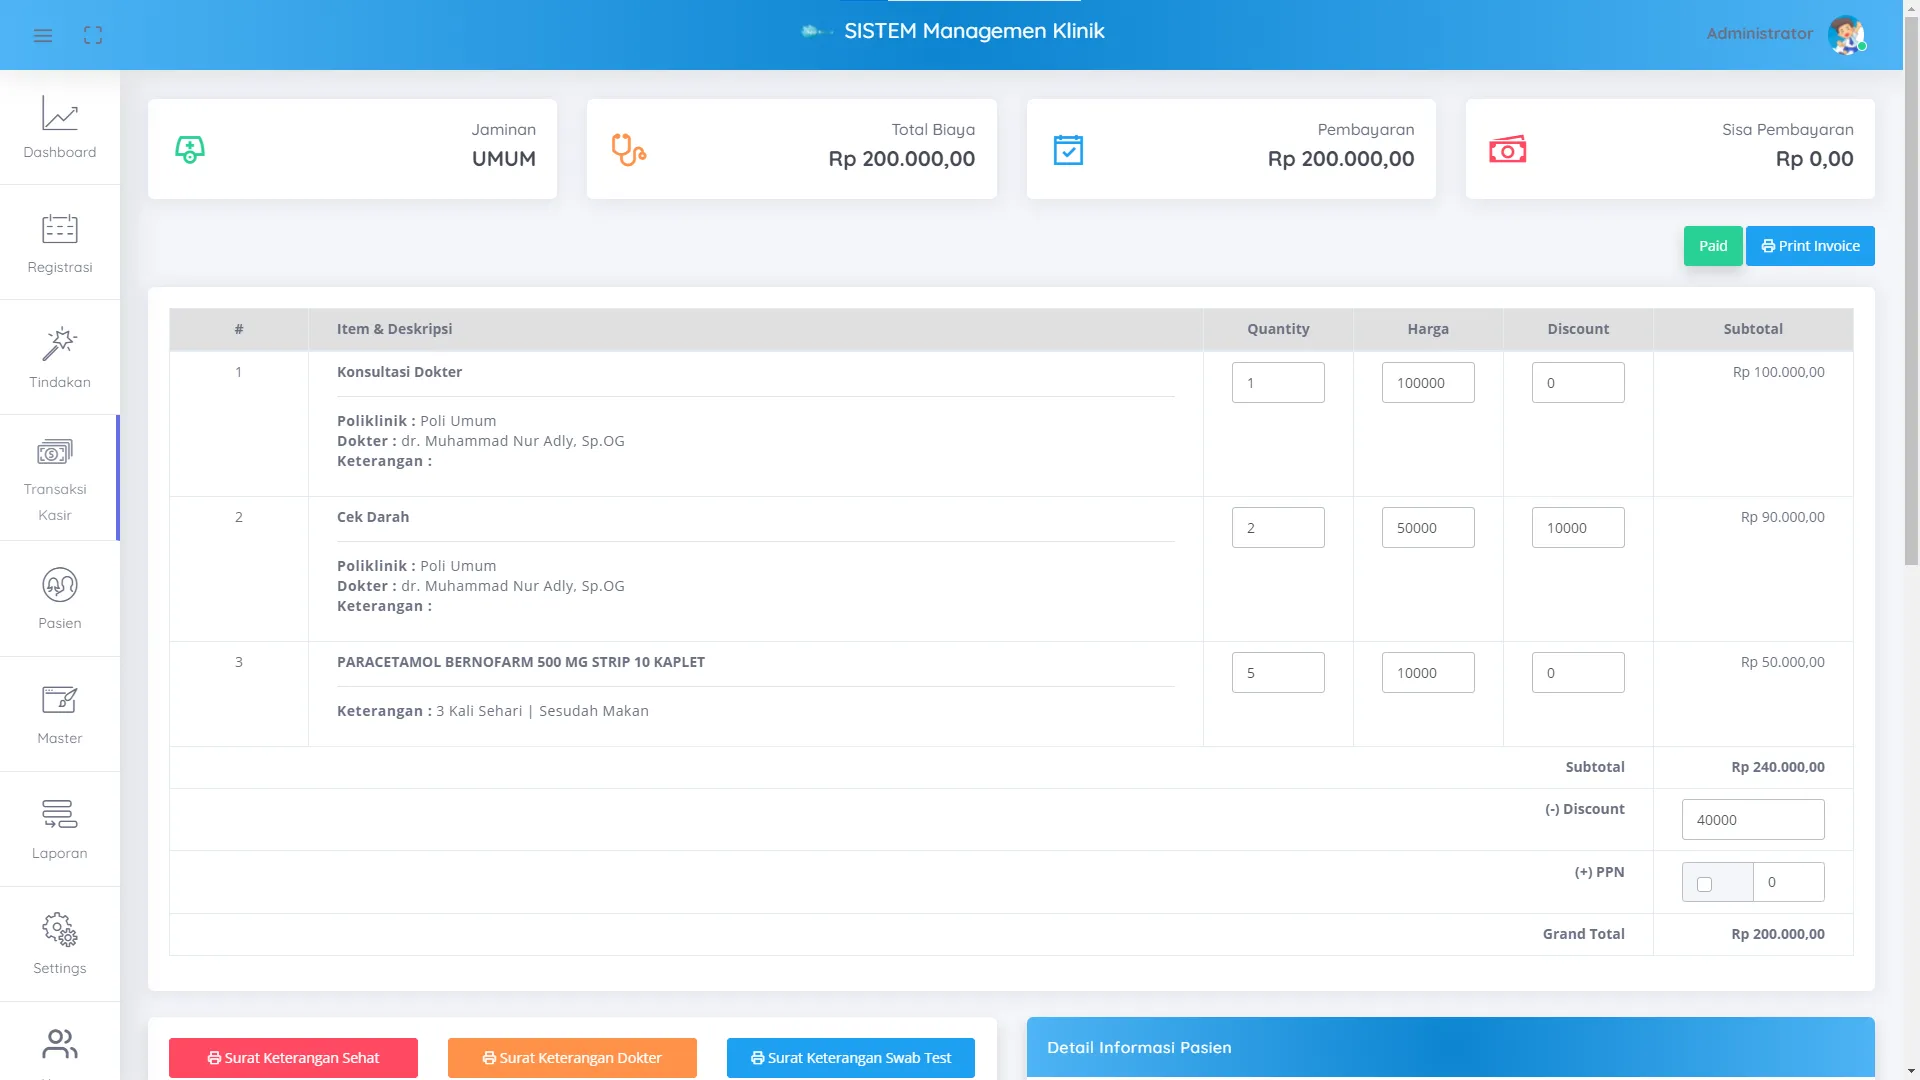Open the Dashboard chart icon
Screen dimensions: 1920x1080
(x=60, y=113)
